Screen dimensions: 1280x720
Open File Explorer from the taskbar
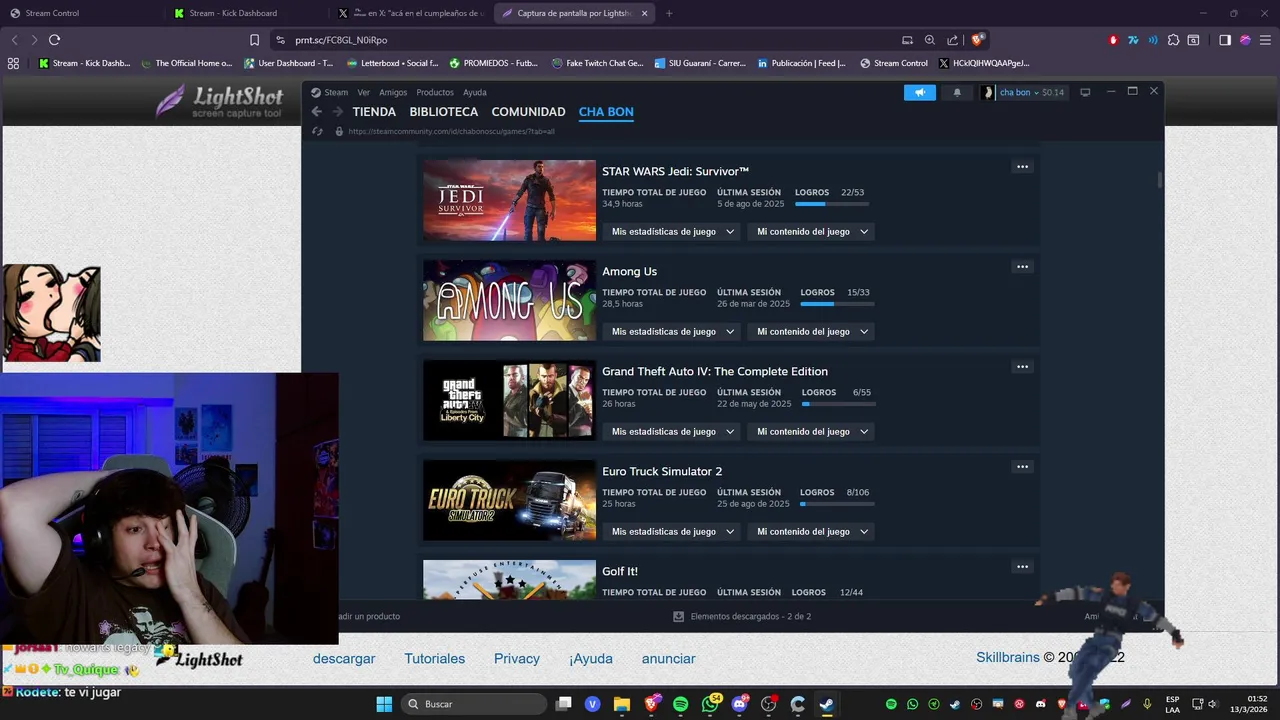pos(621,704)
